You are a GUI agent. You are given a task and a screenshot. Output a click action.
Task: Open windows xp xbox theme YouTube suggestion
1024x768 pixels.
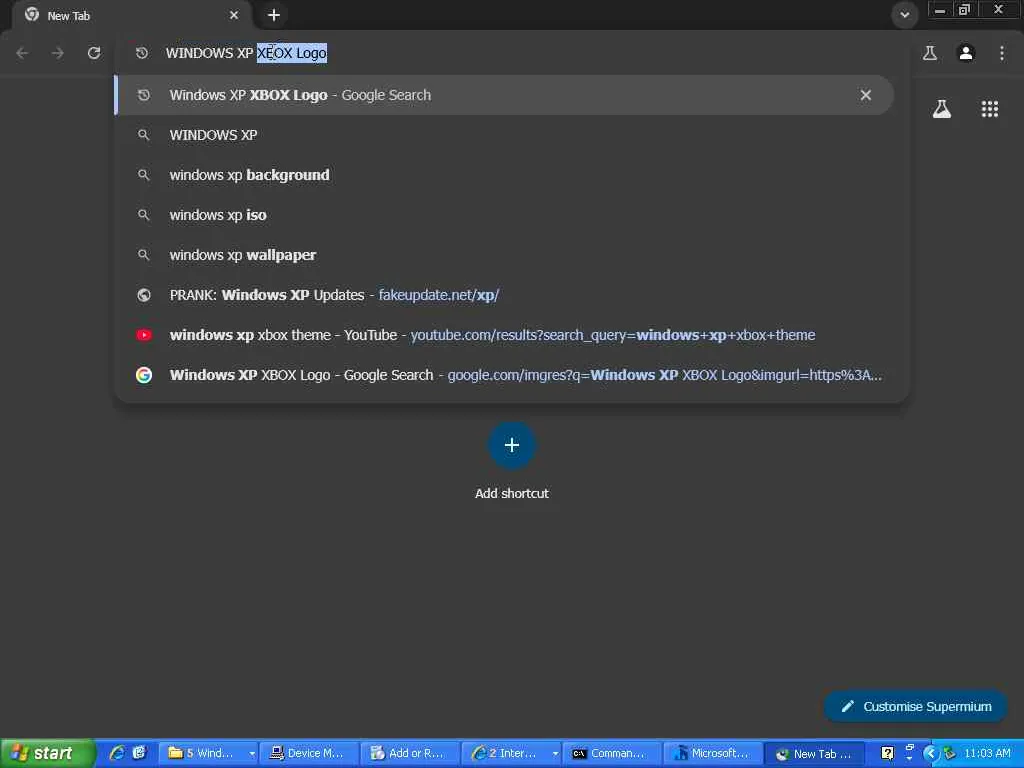coord(504,335)
